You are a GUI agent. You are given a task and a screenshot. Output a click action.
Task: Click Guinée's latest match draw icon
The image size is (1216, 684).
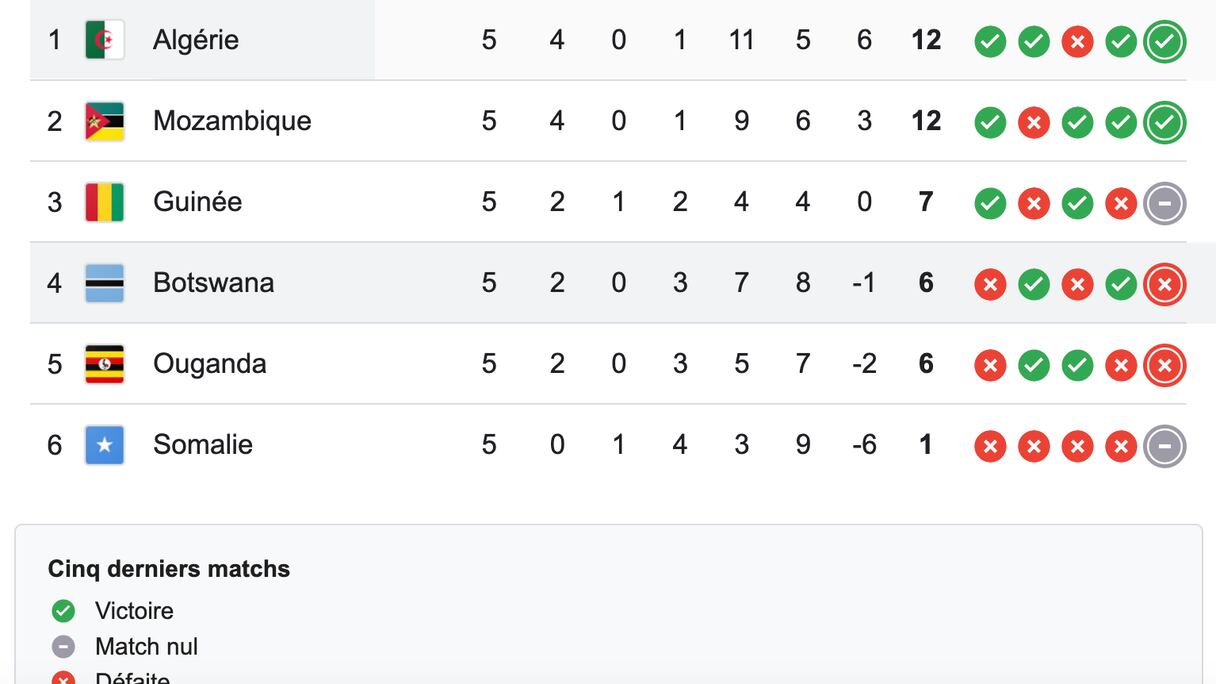pos(1164,203)
